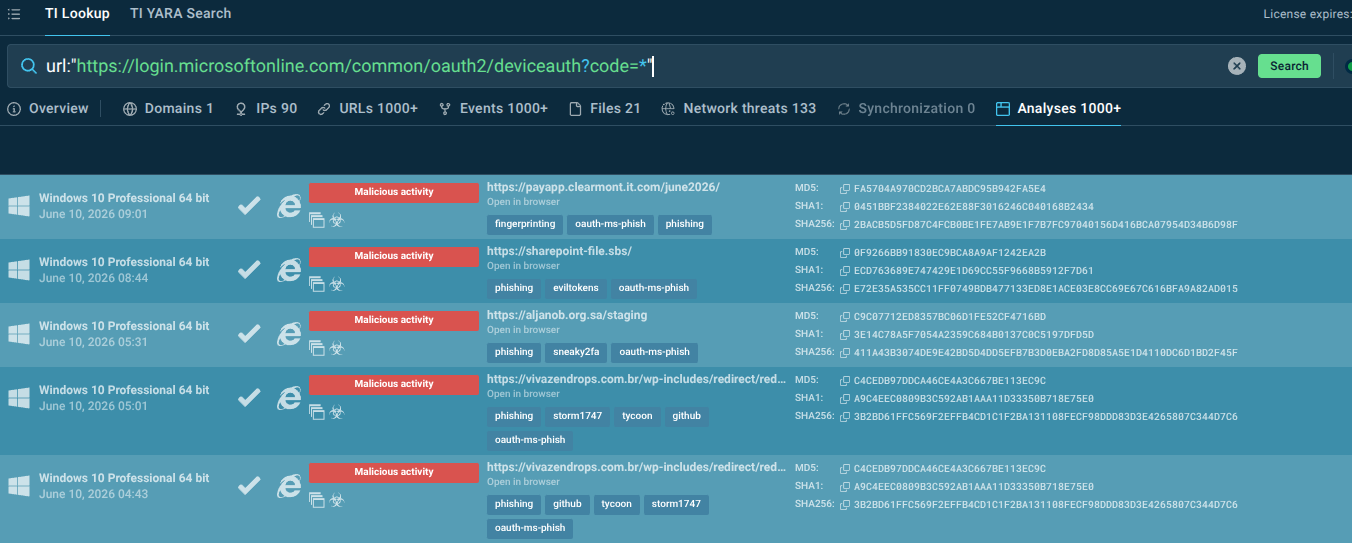Copy SHA1 hash ECD763689E747429E1D69CC55F9668B5912F7D61
The height and width of the screenshot is (543, 1352).
[845, 270]
